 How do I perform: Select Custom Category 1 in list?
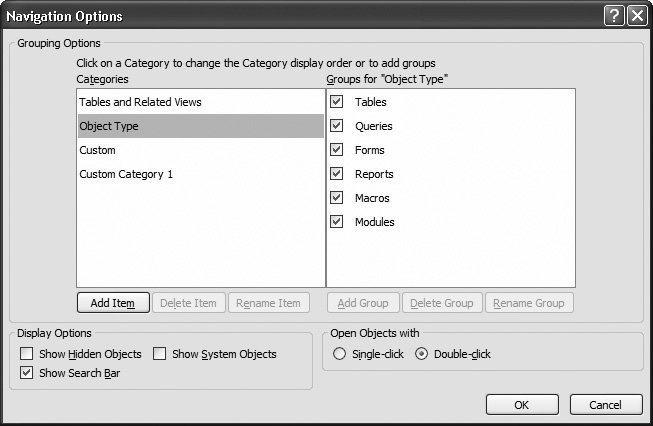[x=126, y=174]
